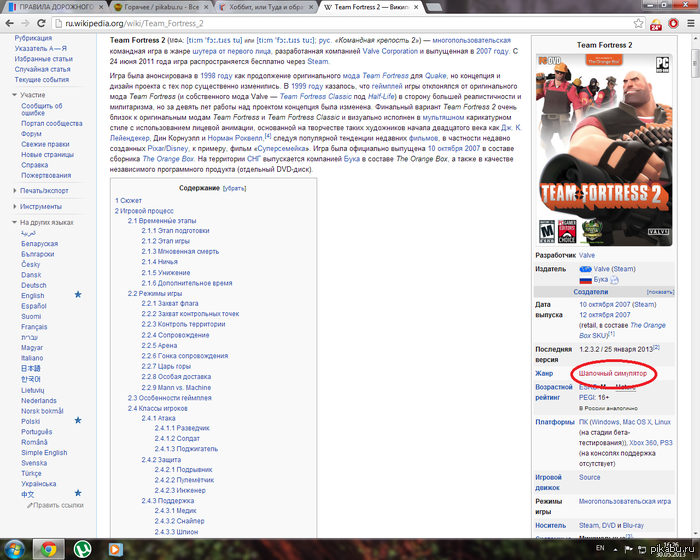Click the Team Fortress 2 box cover image
Screen dimensions: 700x560
[604, 150]
